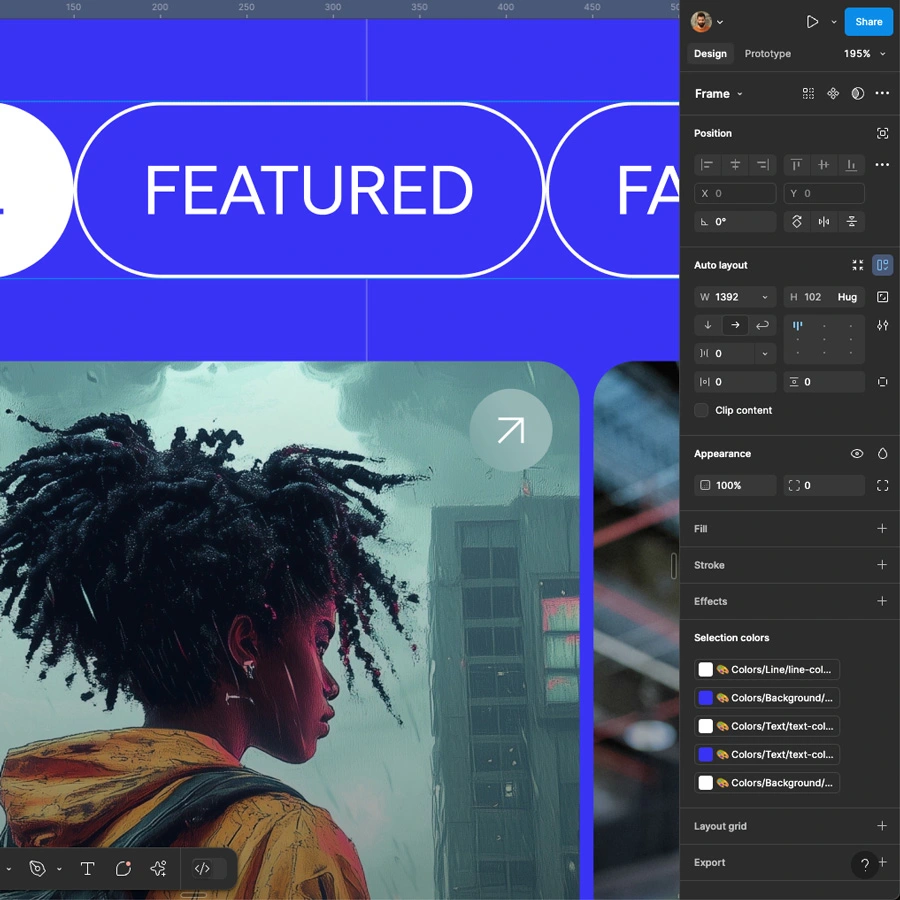900x900 pixels.
Task: Click the Y position input field
Action: [x=824, y=193]
